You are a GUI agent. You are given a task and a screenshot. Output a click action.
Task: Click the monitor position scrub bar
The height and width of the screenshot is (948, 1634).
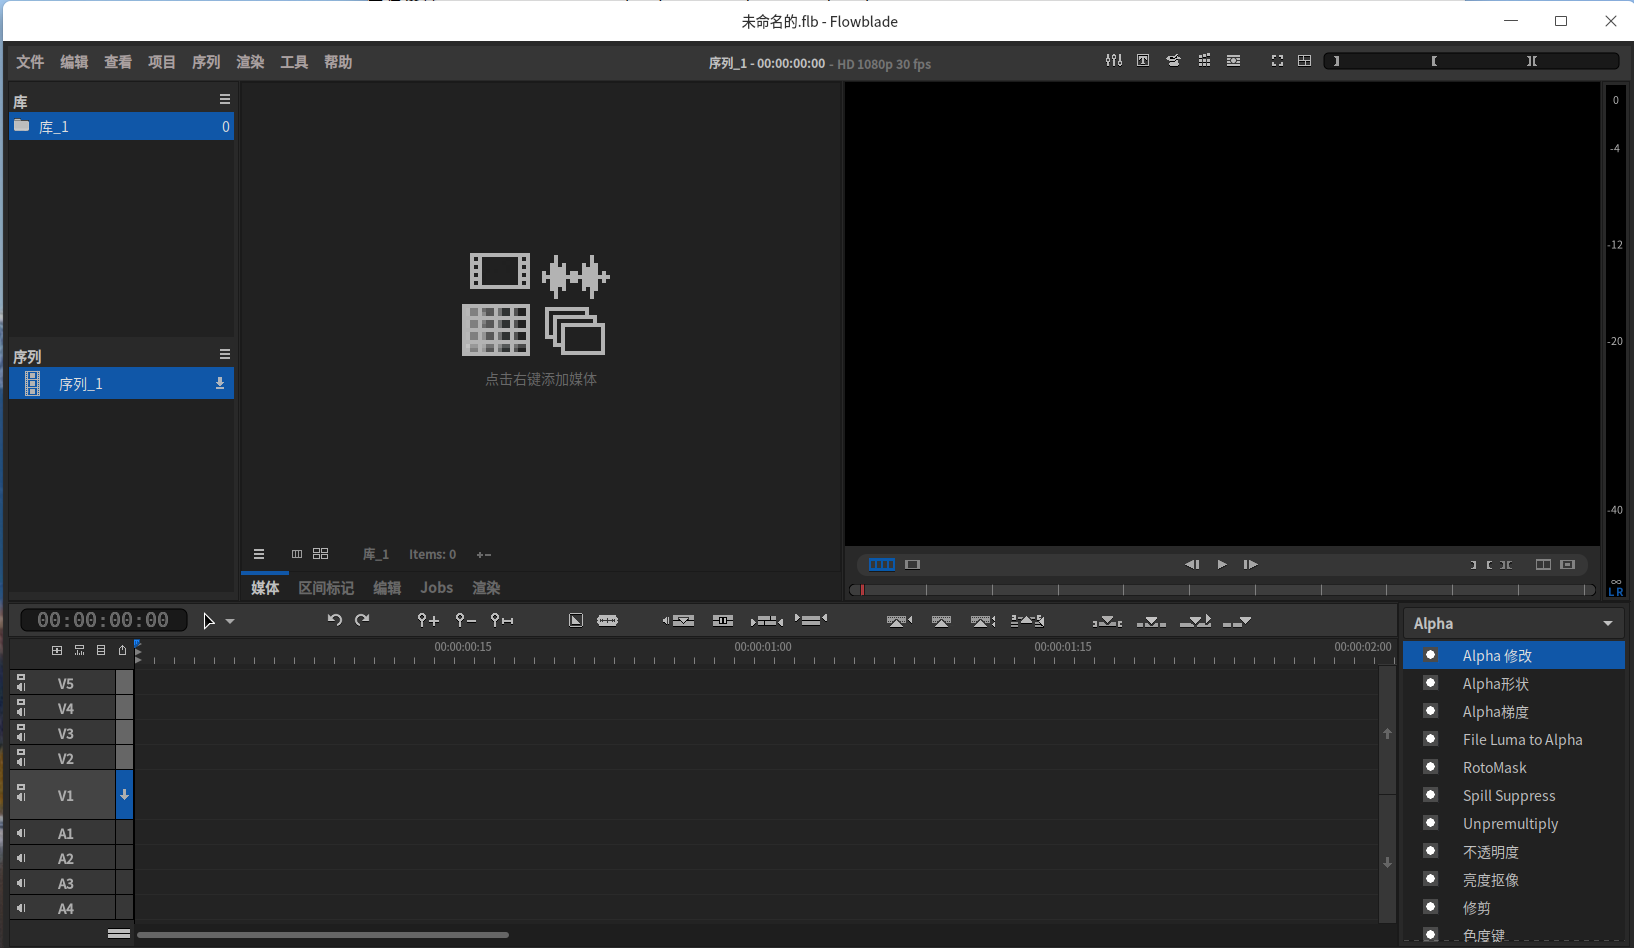[x=1222, y=590]
